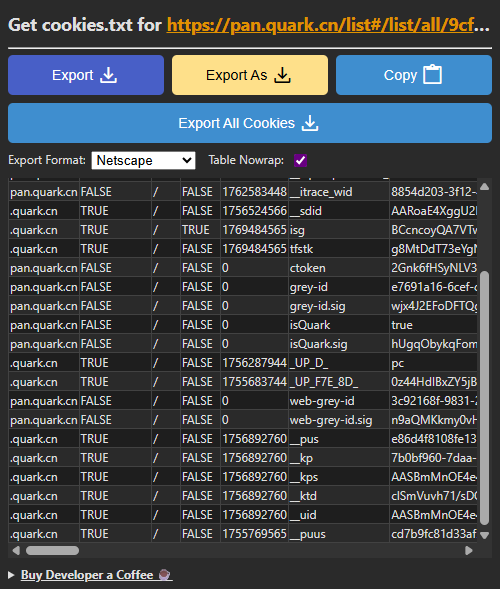Viewport: 500px width, 589px height.
Task: Click the isQuark value 'true'
Action: (x=402, y=325)
